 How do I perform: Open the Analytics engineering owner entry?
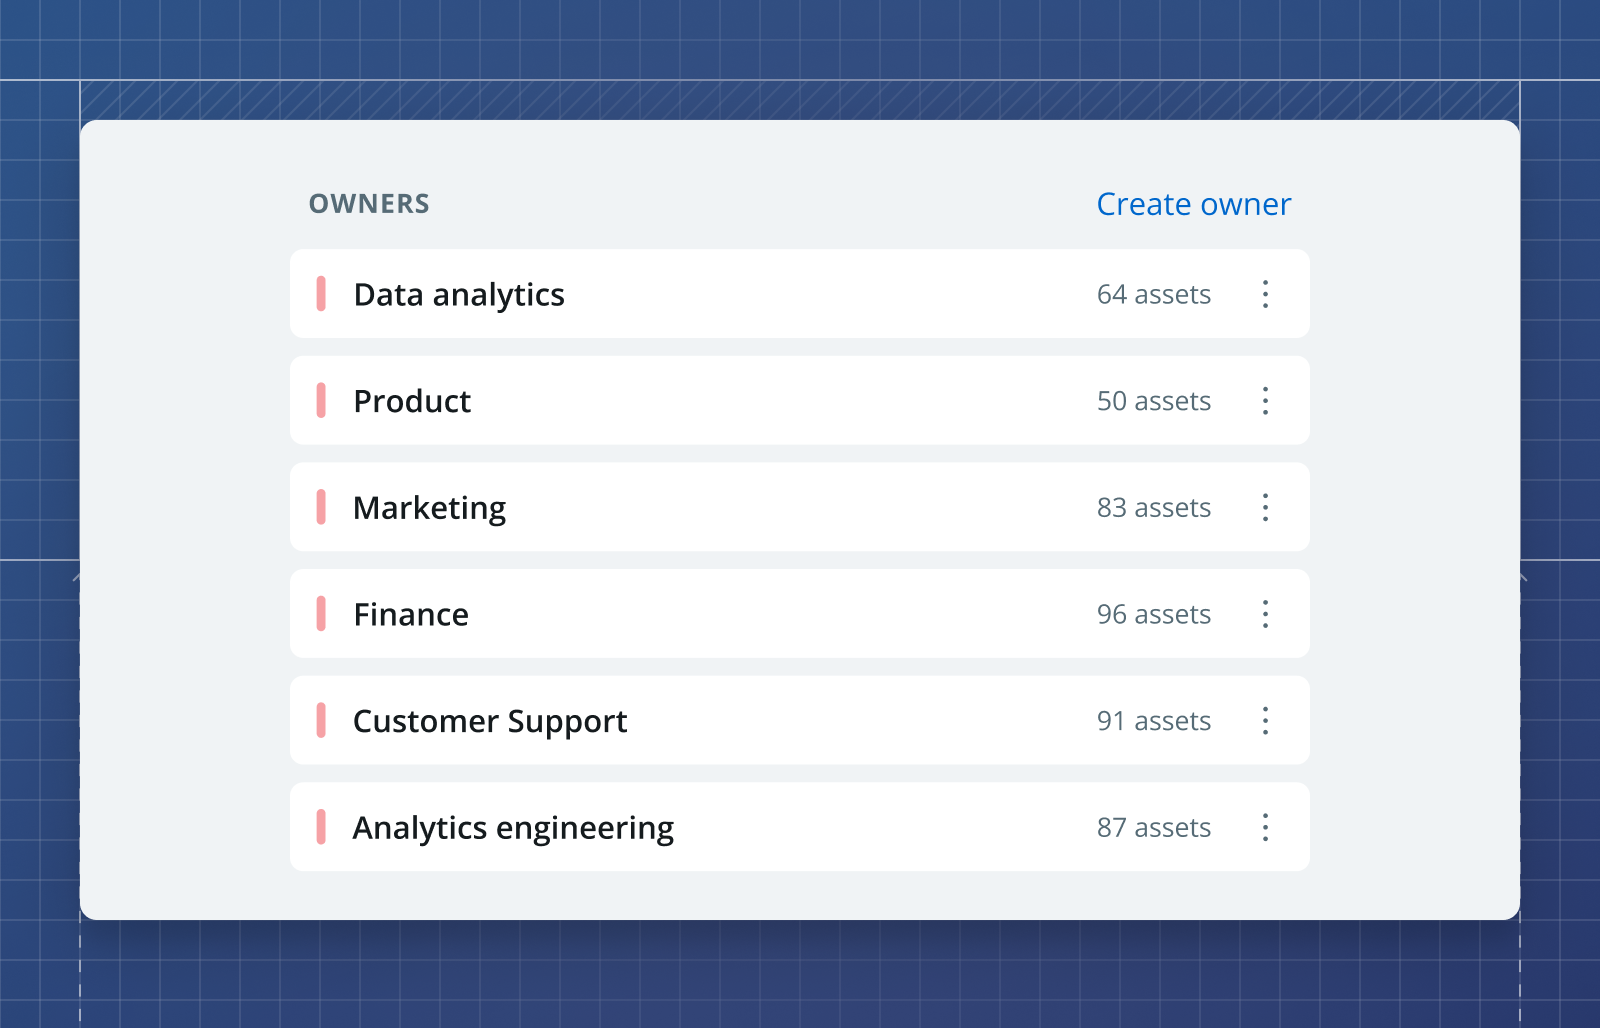(x=800, y=827)
